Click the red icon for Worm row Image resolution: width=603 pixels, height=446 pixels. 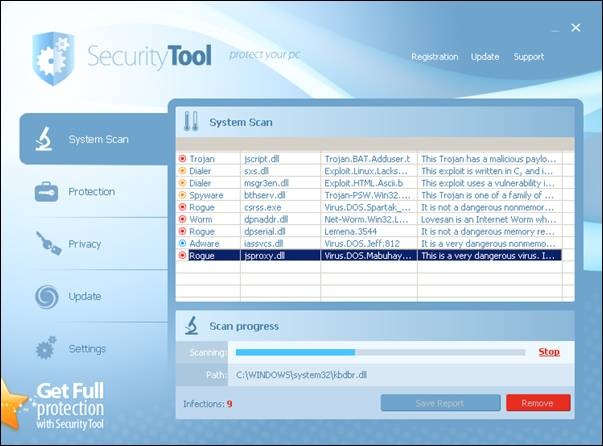click(x=183, y=219)
